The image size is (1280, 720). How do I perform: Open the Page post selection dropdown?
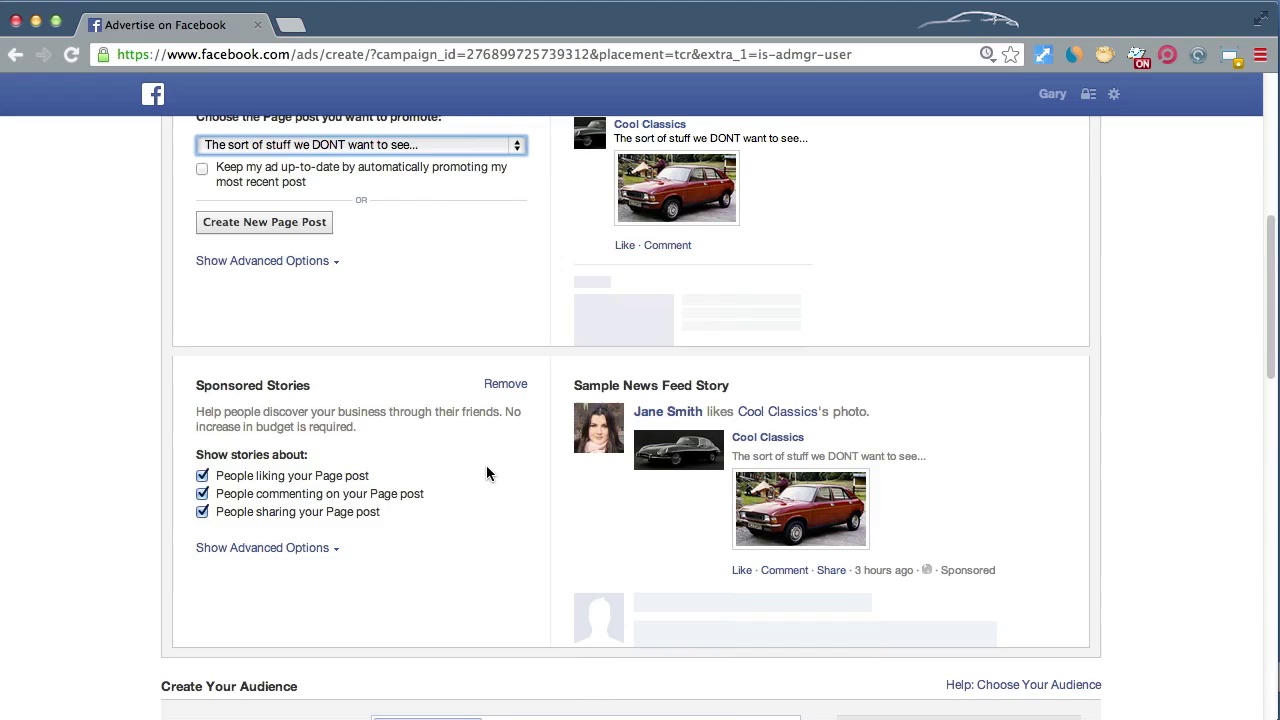tap(361, 145)
